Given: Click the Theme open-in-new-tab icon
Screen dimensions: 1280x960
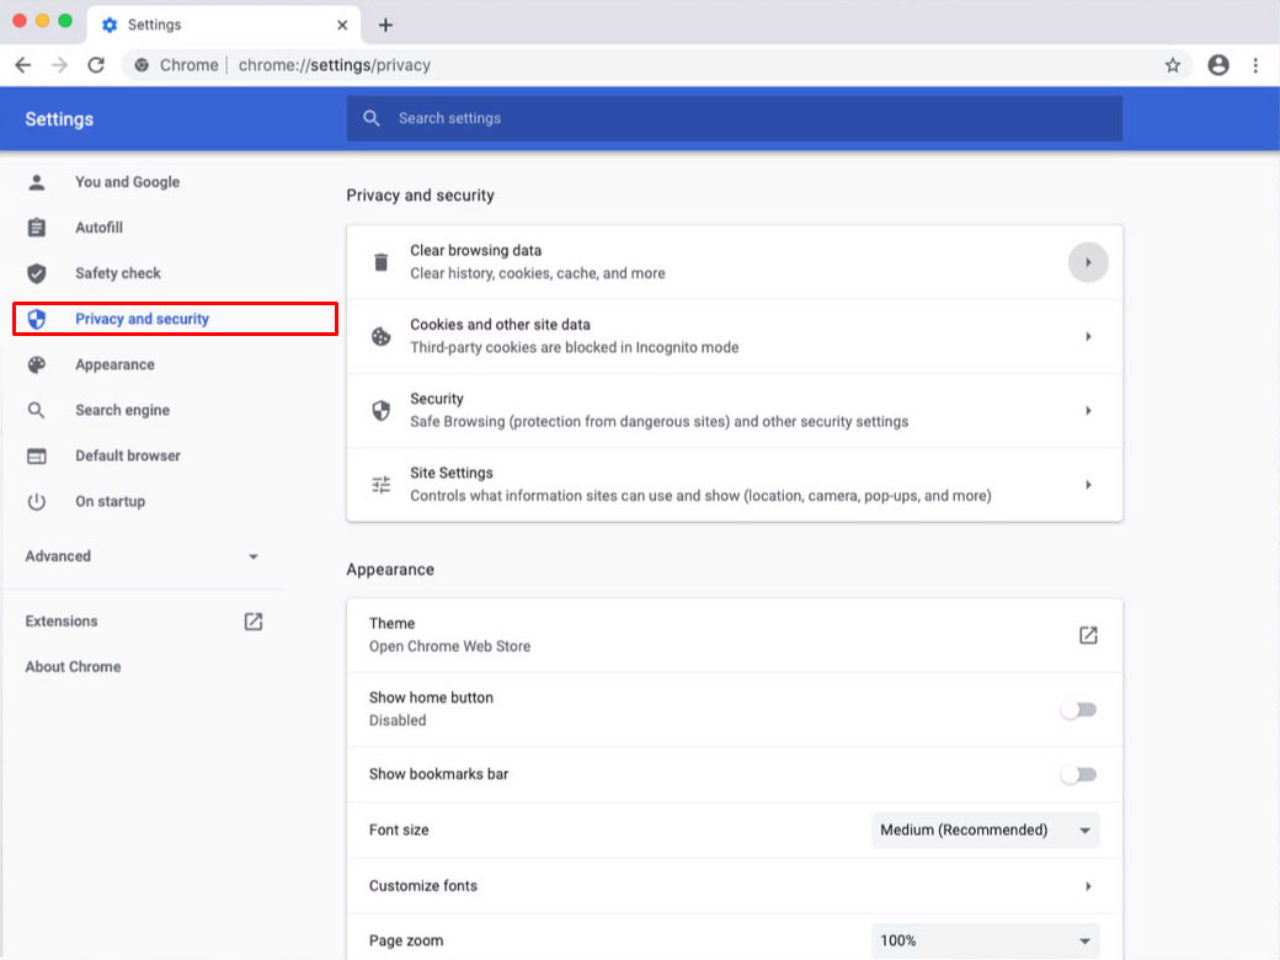Looking at the screenshot, I should (1088, 635).
